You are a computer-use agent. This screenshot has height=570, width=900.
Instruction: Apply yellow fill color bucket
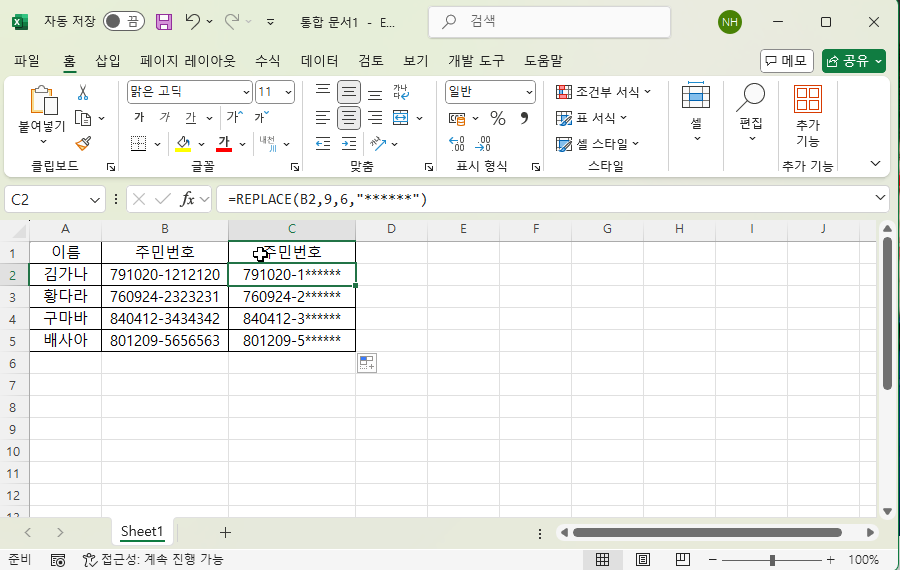coord(183,144)
